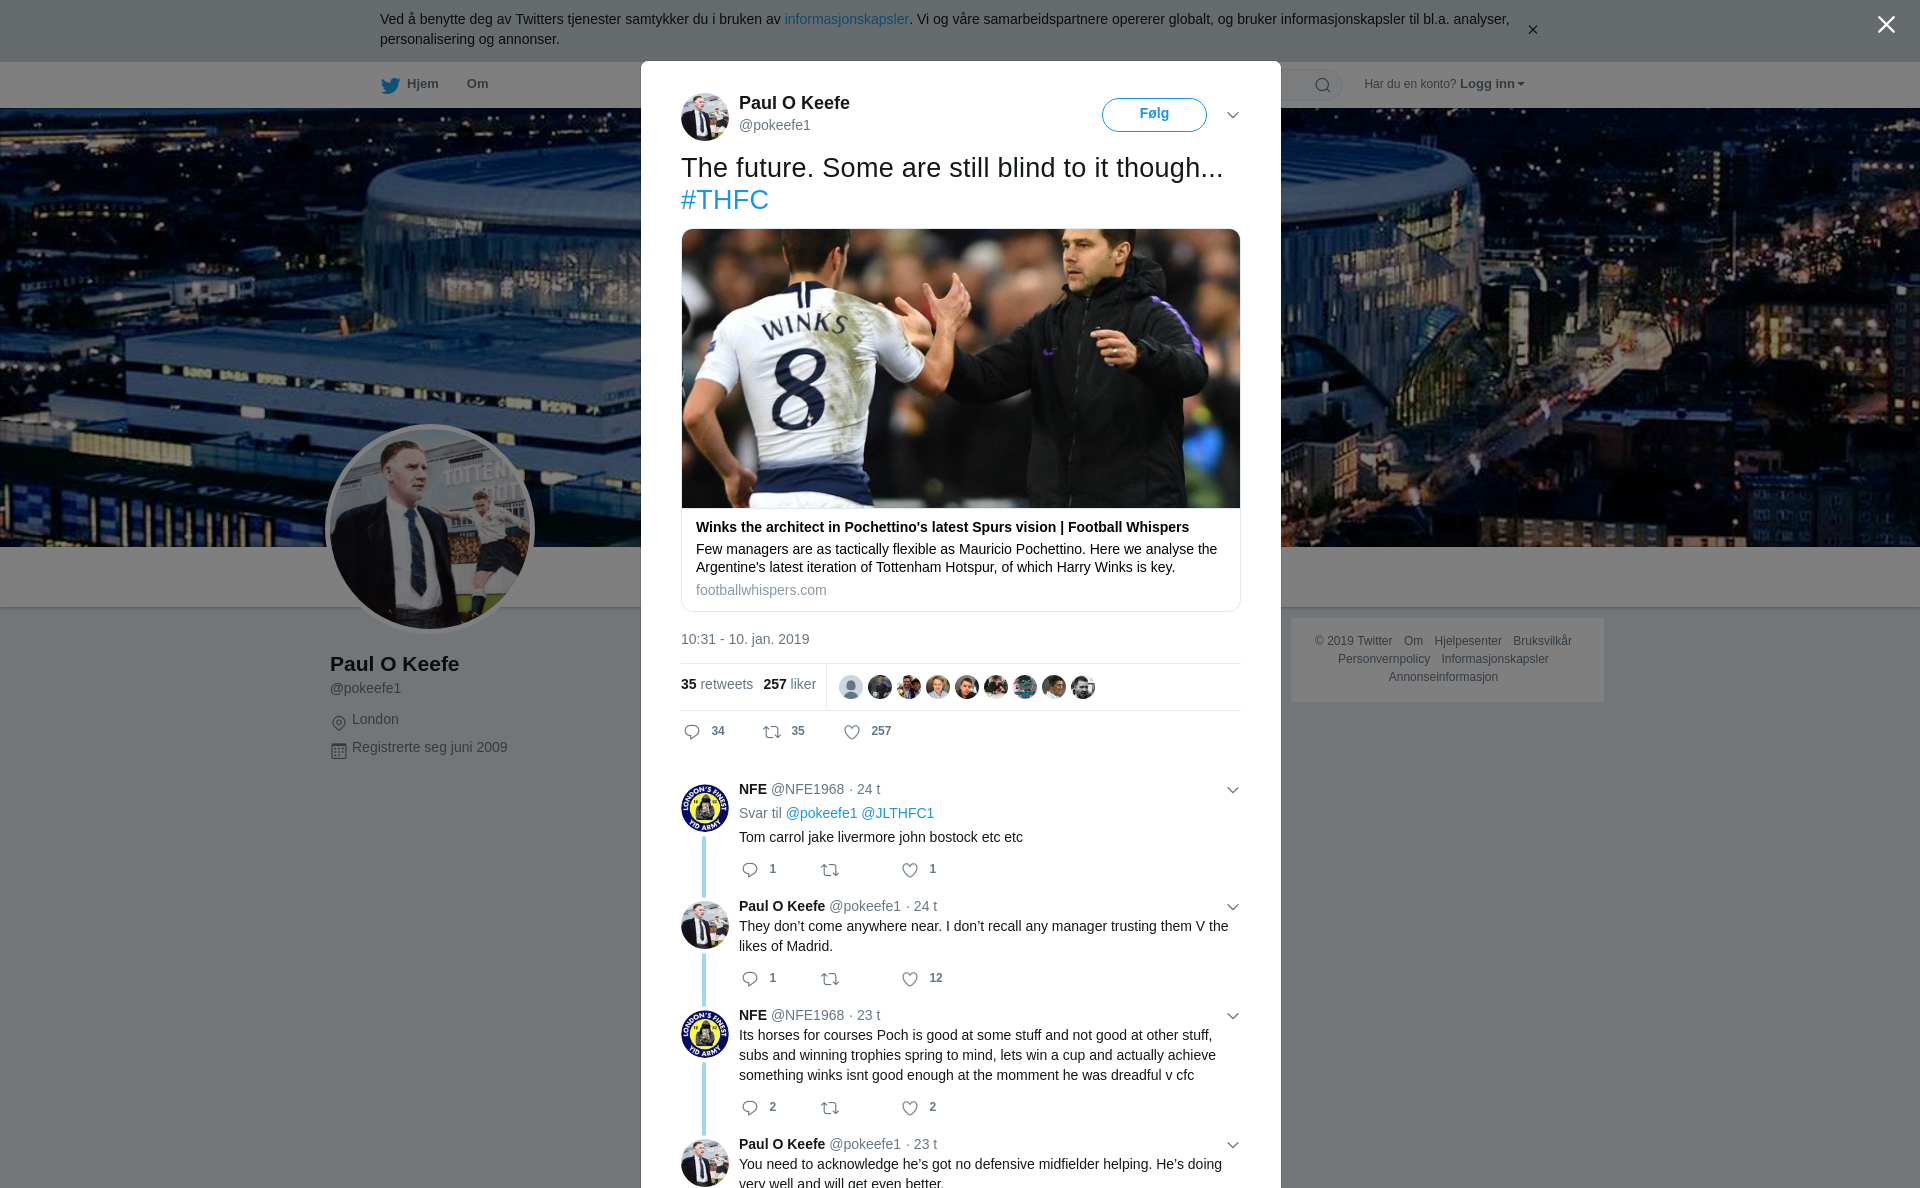Retweet Paul's reply about Madrid
Screen dimensions: 1920x1188
[x=830, y=979]
